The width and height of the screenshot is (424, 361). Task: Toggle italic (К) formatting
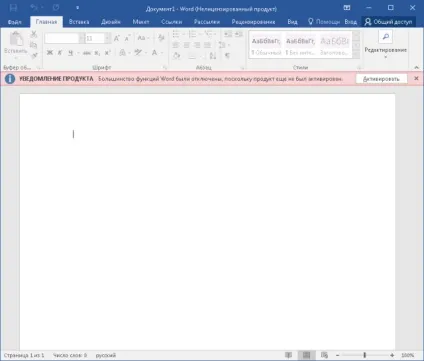coord(60,53)
